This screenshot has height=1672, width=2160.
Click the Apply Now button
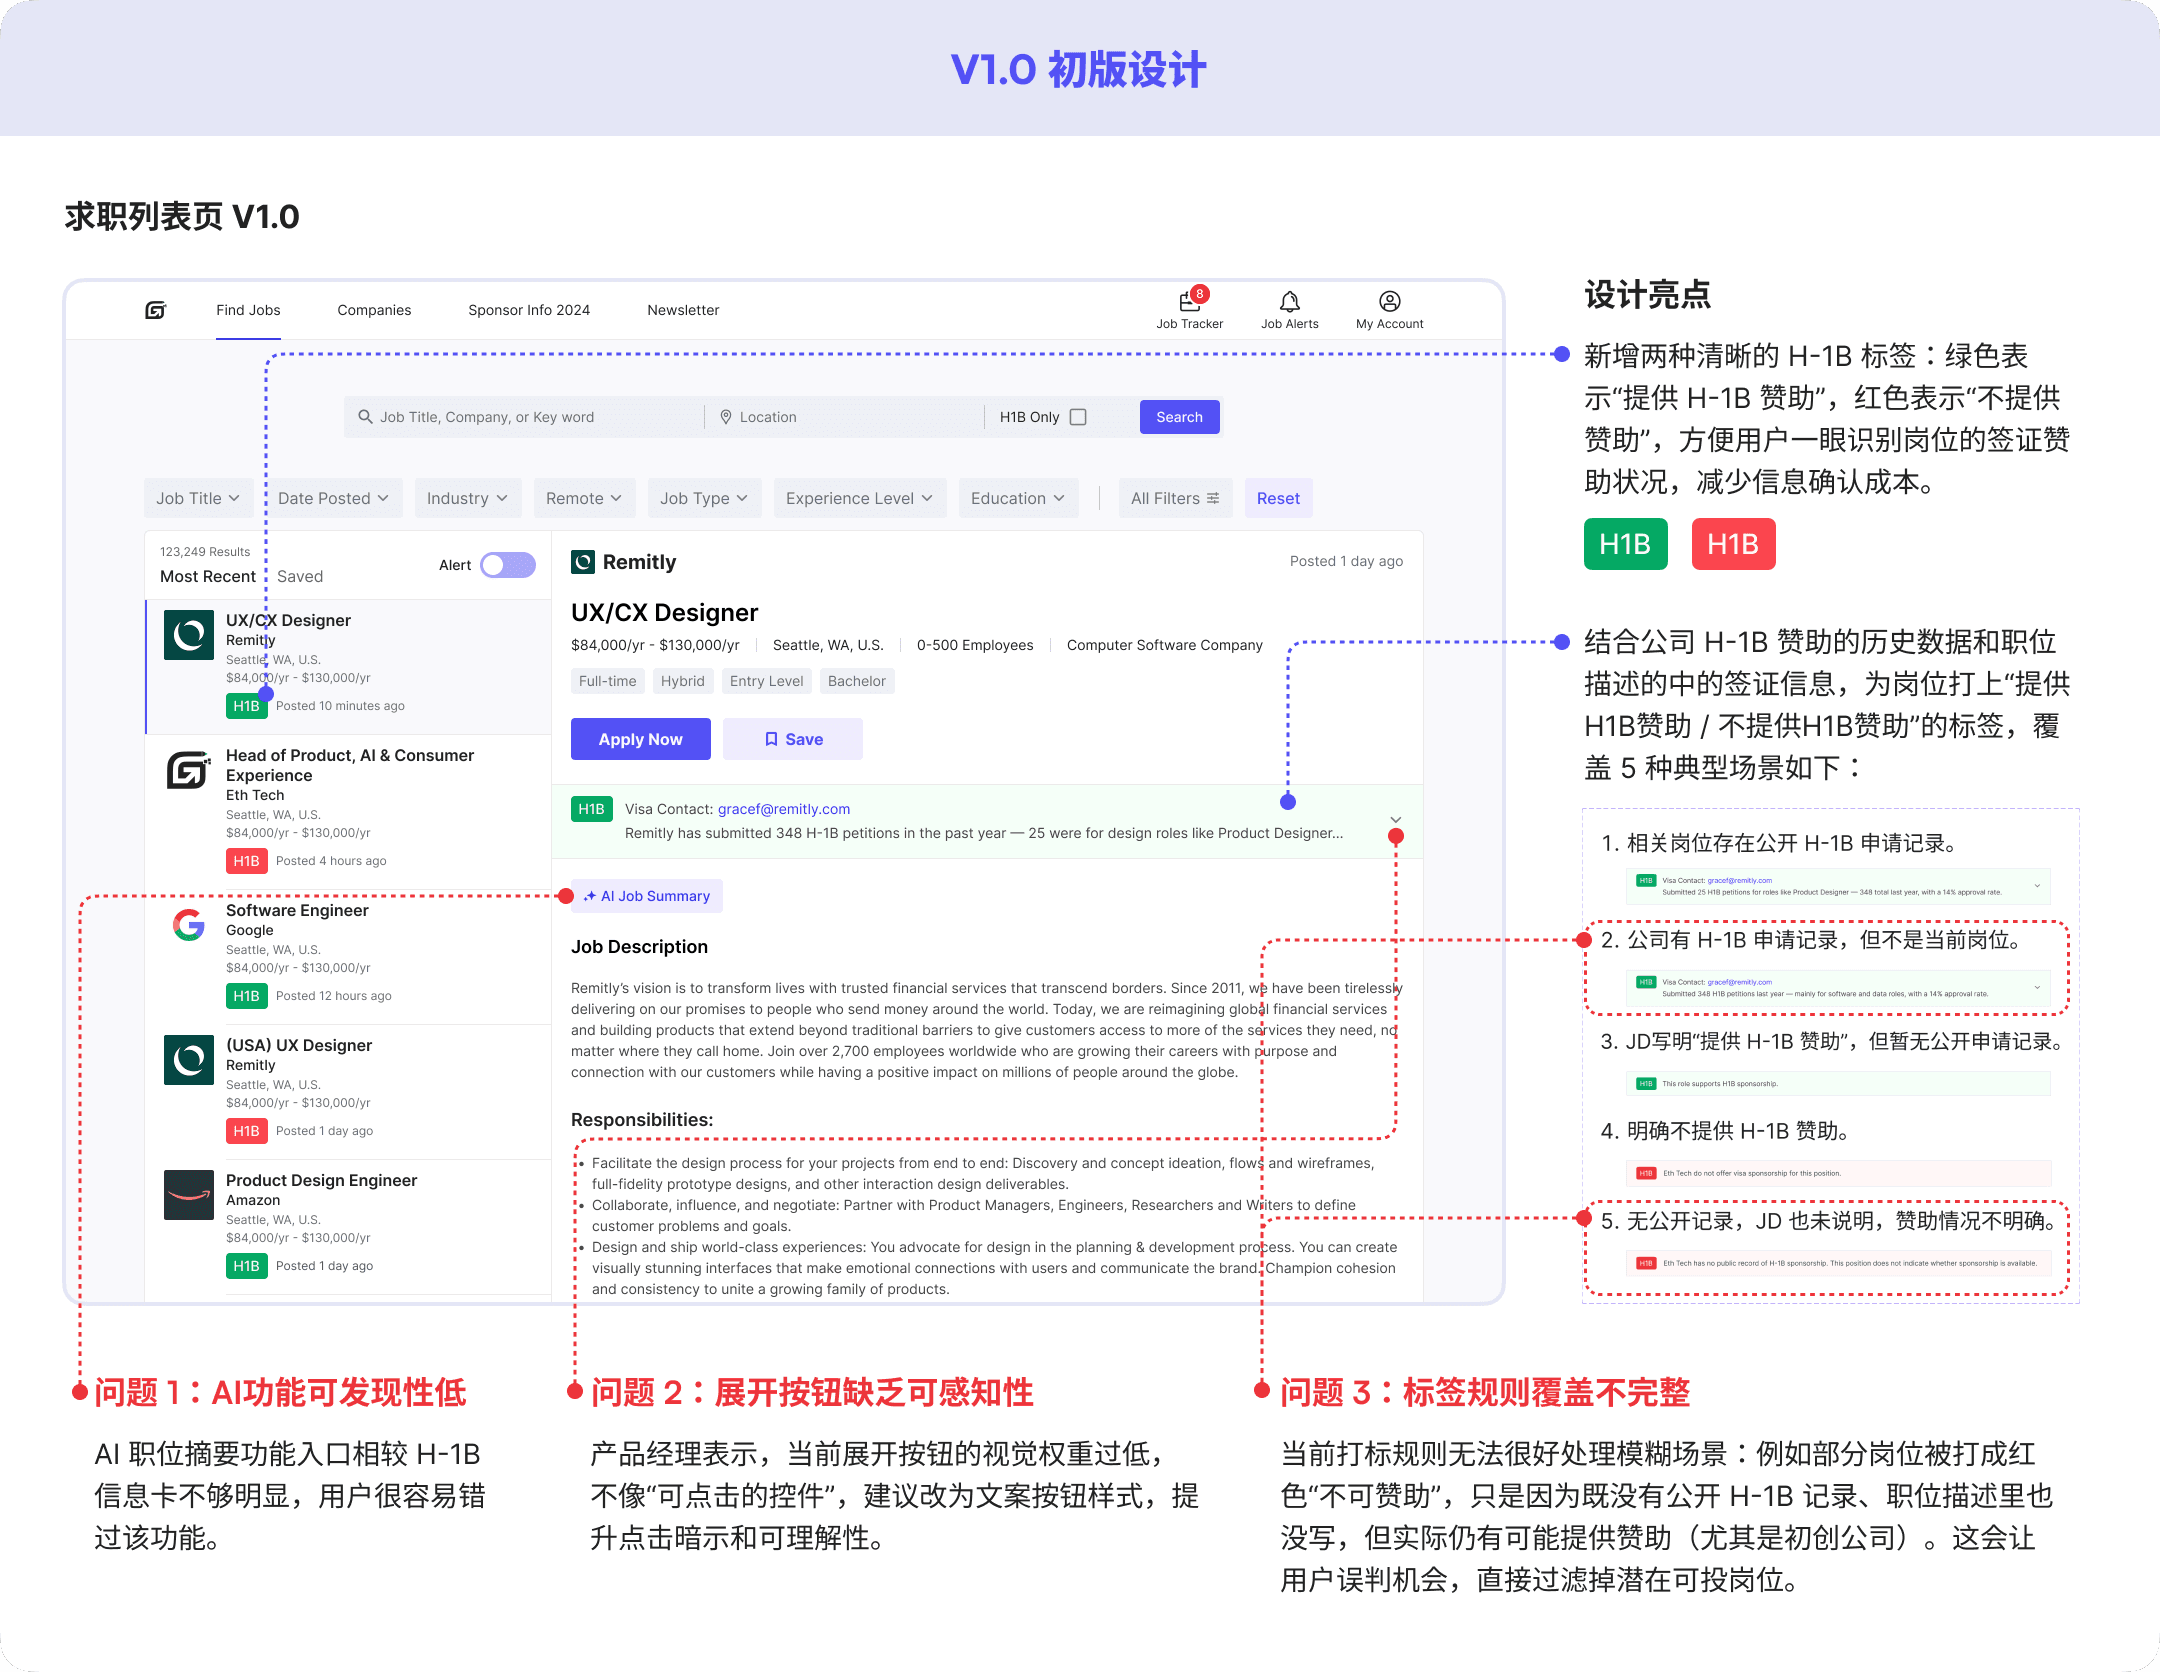[x=640, y=739]
